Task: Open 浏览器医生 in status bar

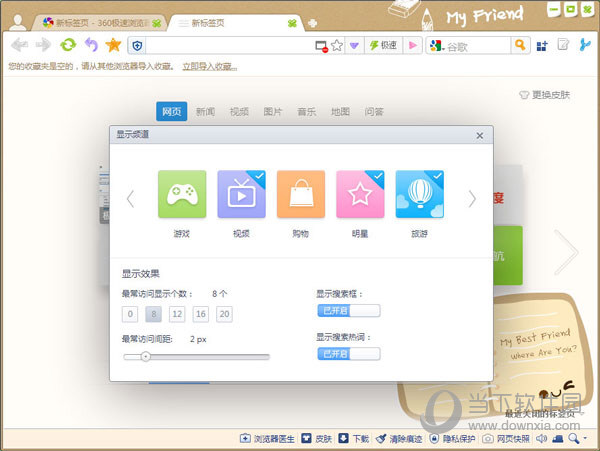Action: [x=267, y=438]
